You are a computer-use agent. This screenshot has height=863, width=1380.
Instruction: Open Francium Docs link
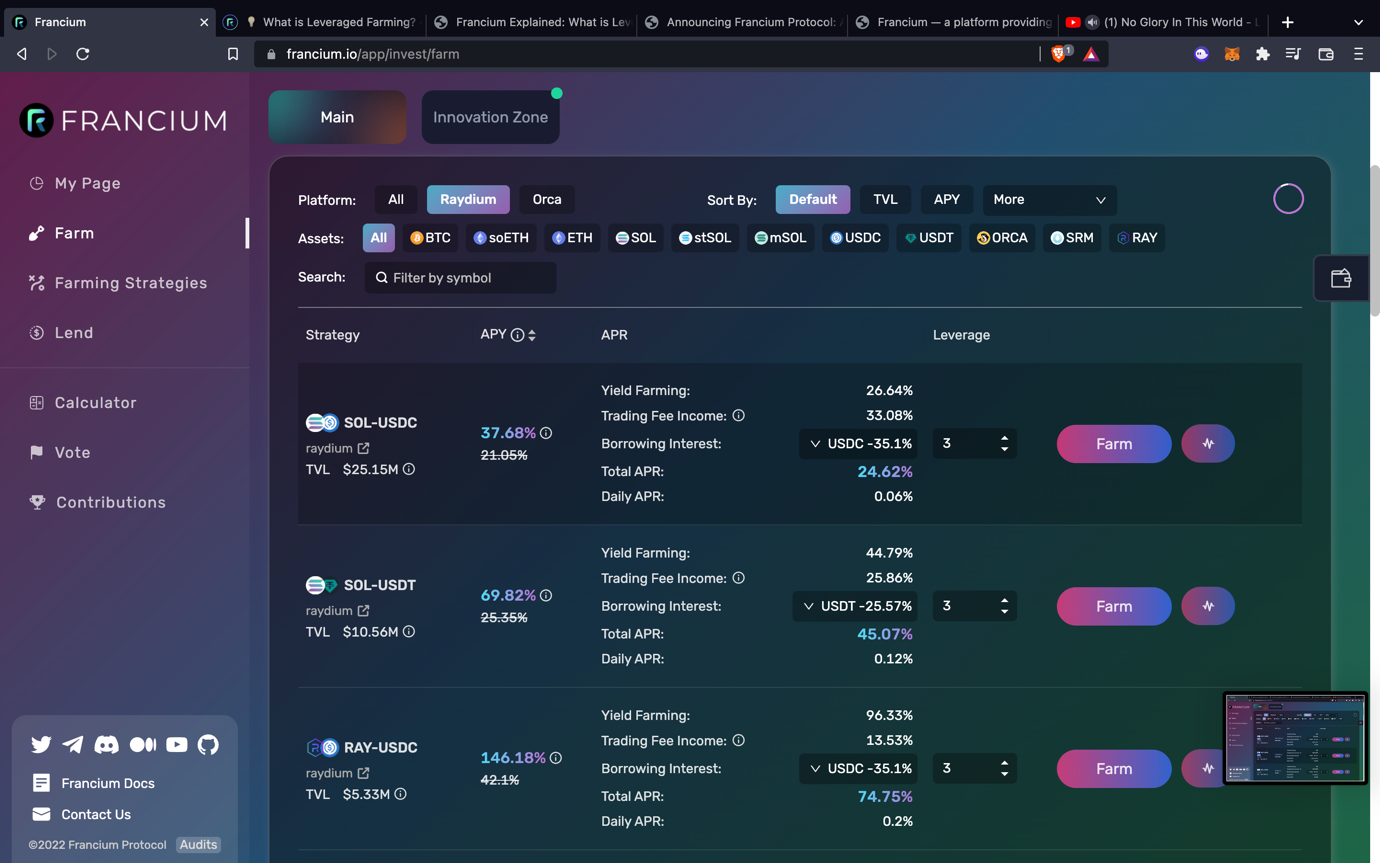(x=93, y=783)
